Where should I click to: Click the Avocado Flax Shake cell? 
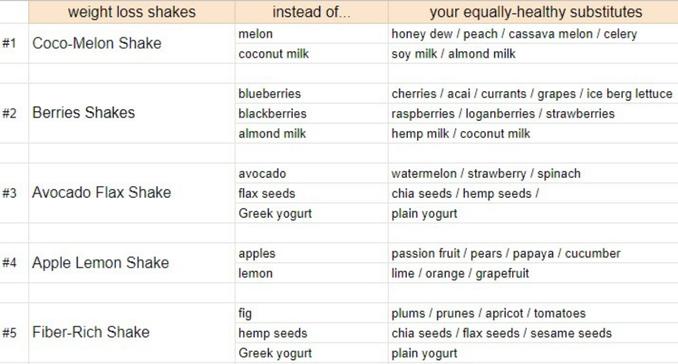click(x=132, y=193)
